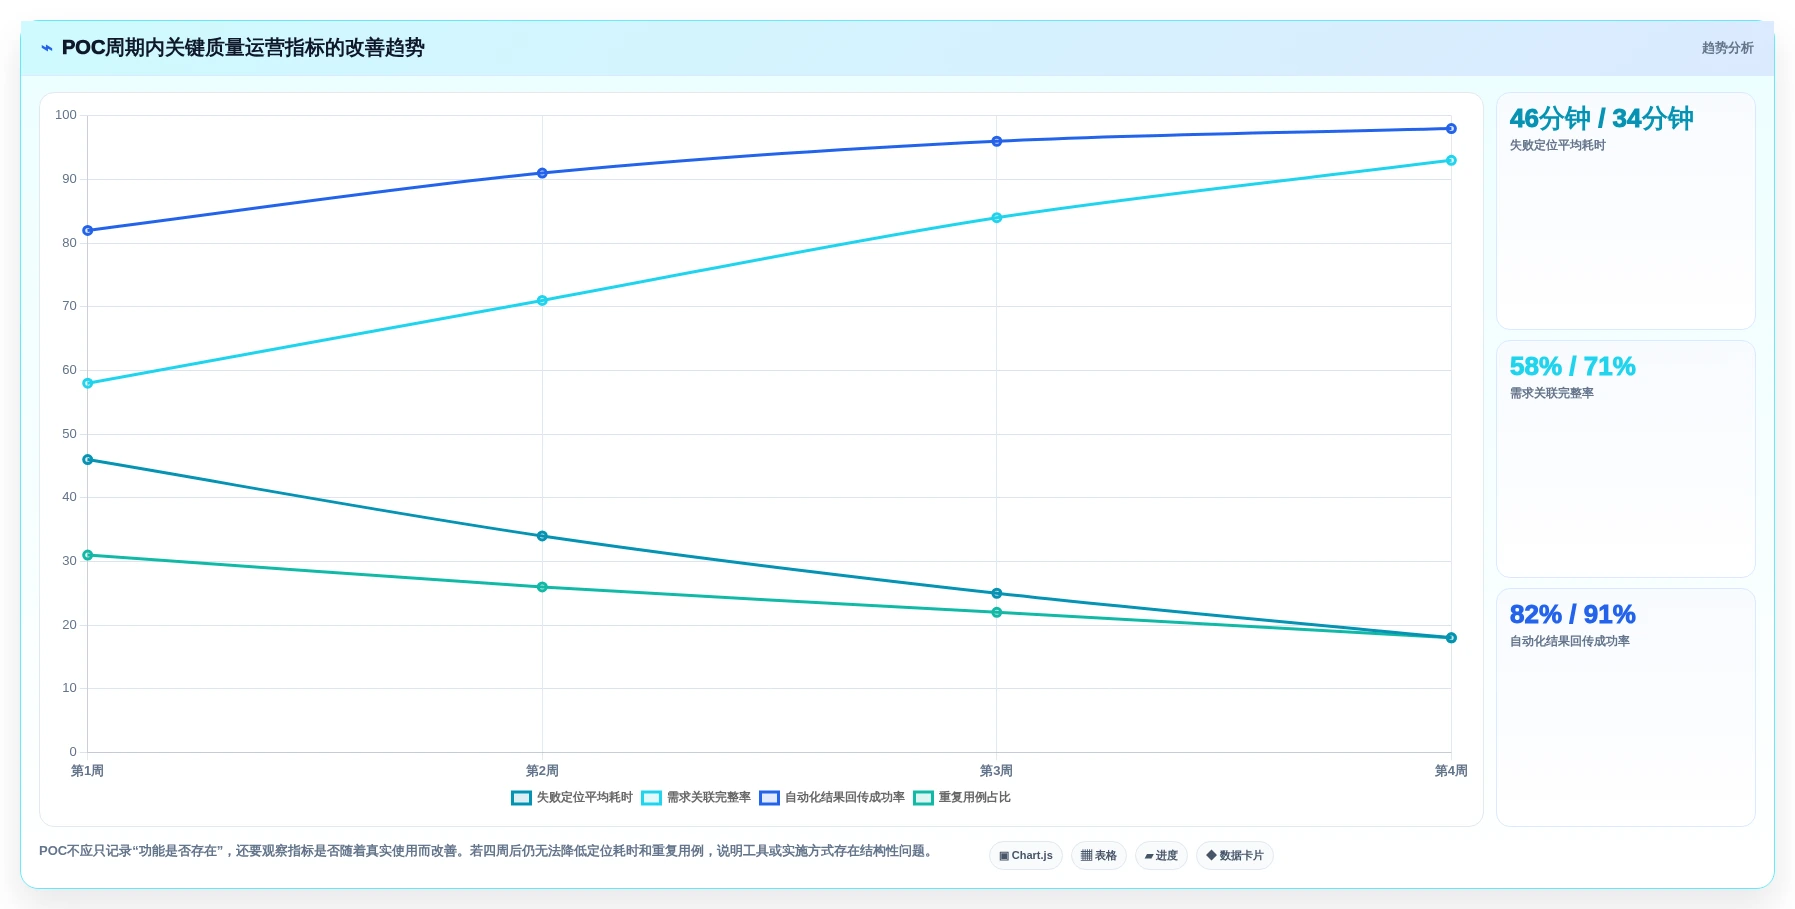Select 重复用例占比 point at 第3周
1795x909 pixels.
tap(997, 613)
